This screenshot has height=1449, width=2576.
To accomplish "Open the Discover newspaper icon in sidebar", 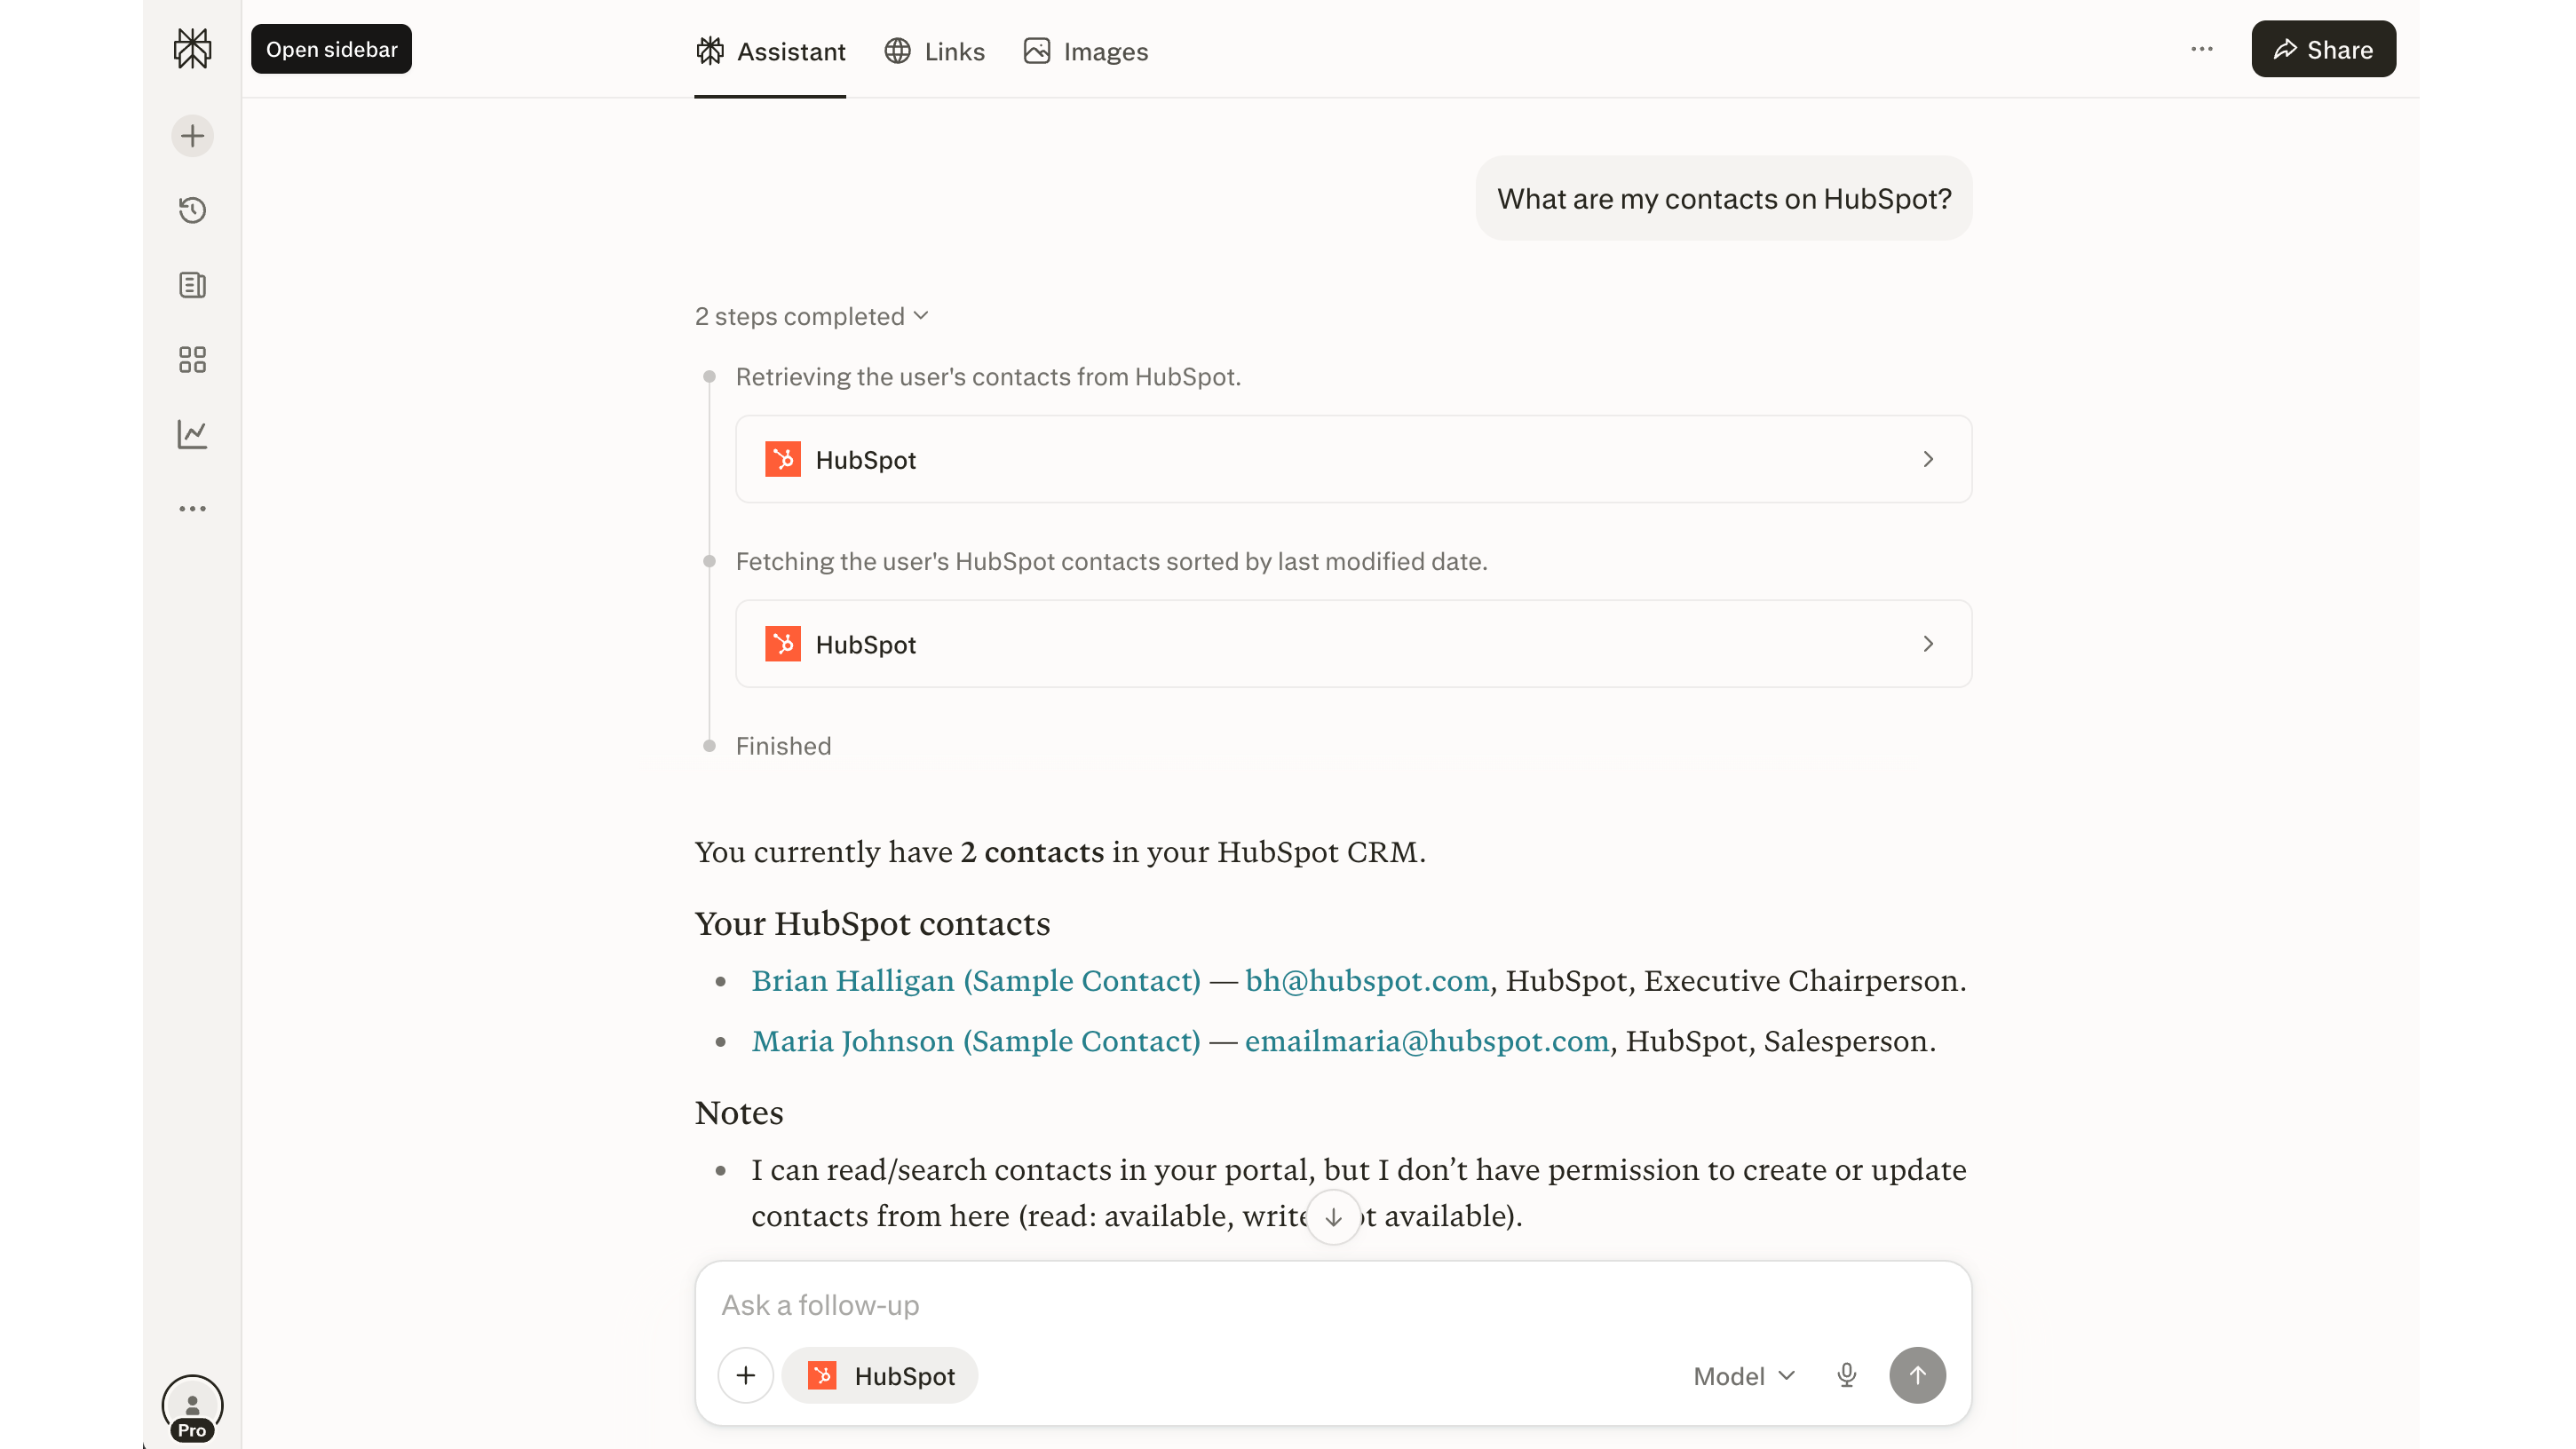I will click(192, 285).
